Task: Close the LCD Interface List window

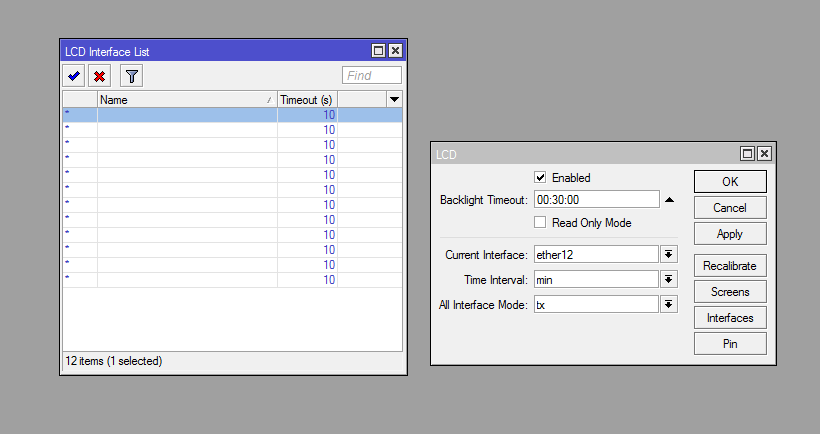Action: [x=396, y=51]
